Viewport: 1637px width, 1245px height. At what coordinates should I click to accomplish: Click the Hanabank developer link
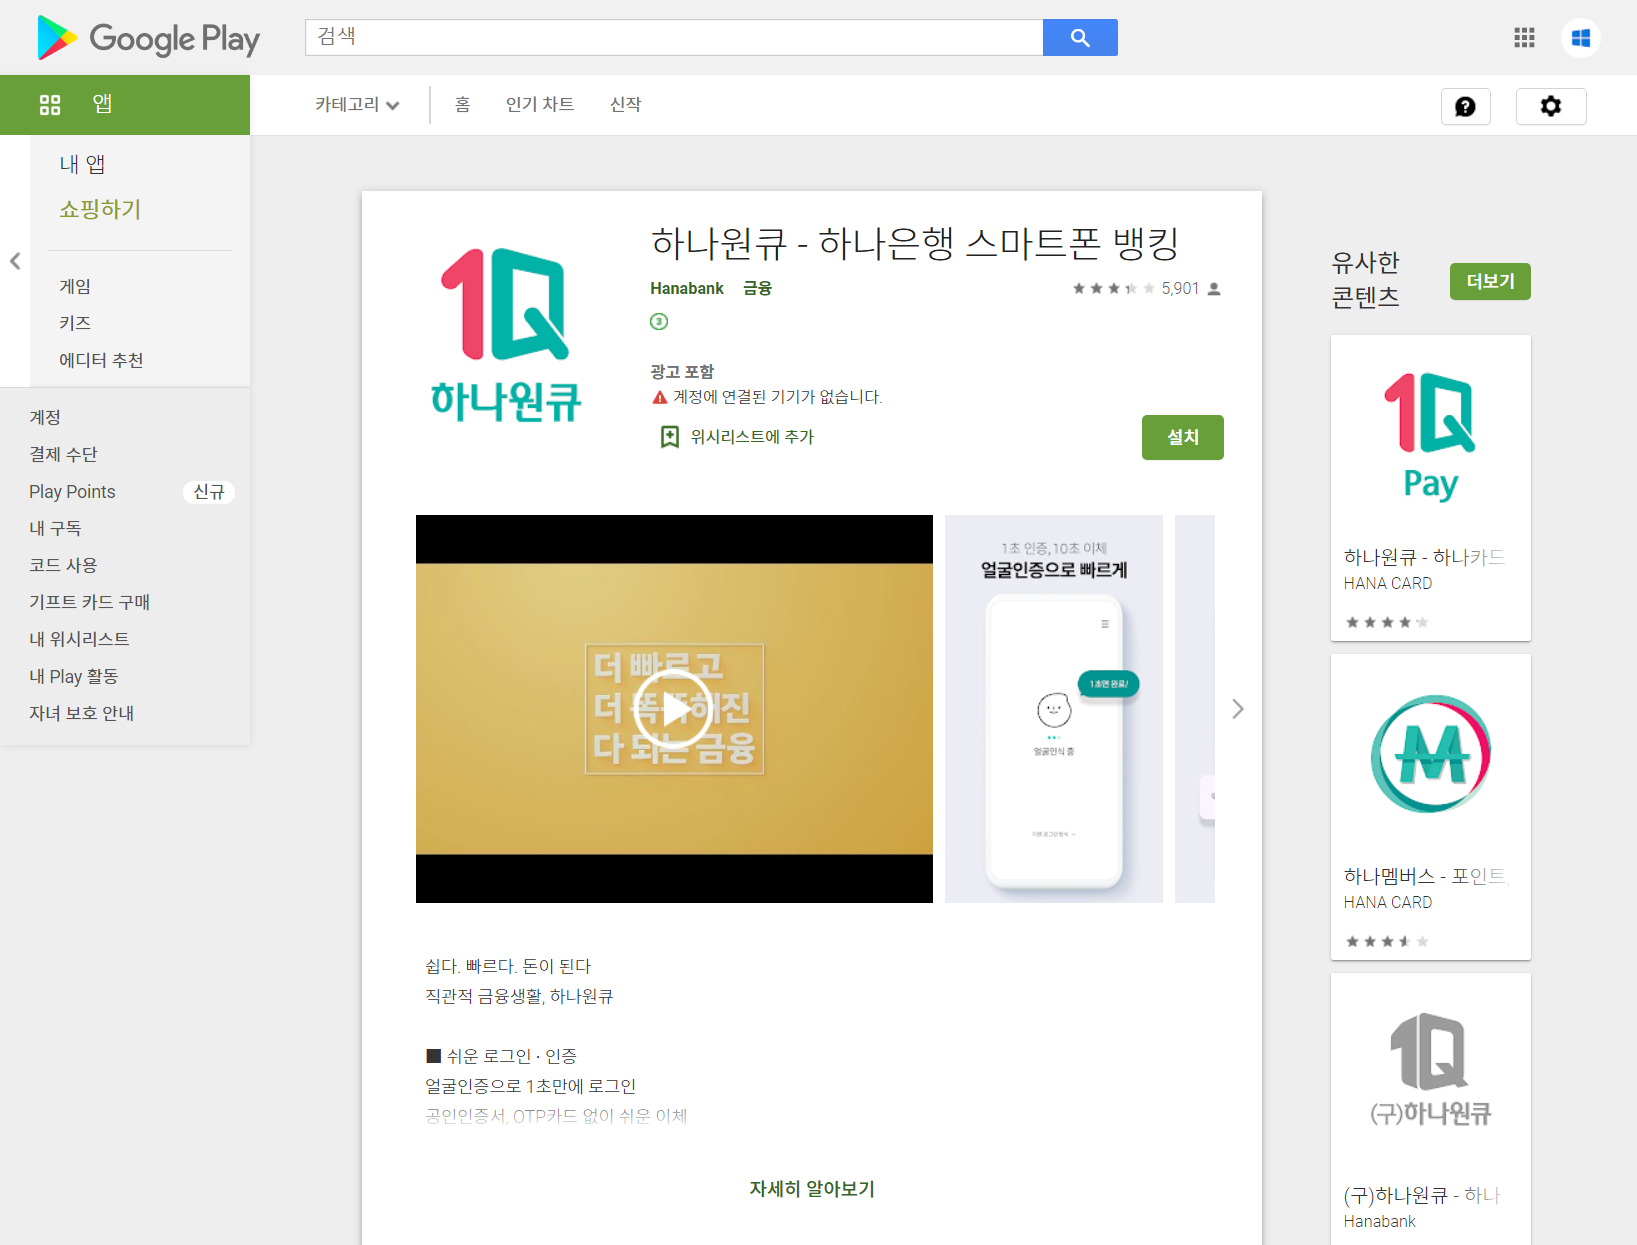pos(687,288)
